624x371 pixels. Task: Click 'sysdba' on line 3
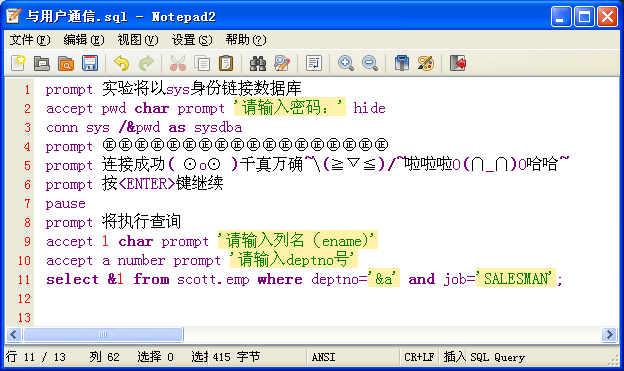click(x=218, y=128)
